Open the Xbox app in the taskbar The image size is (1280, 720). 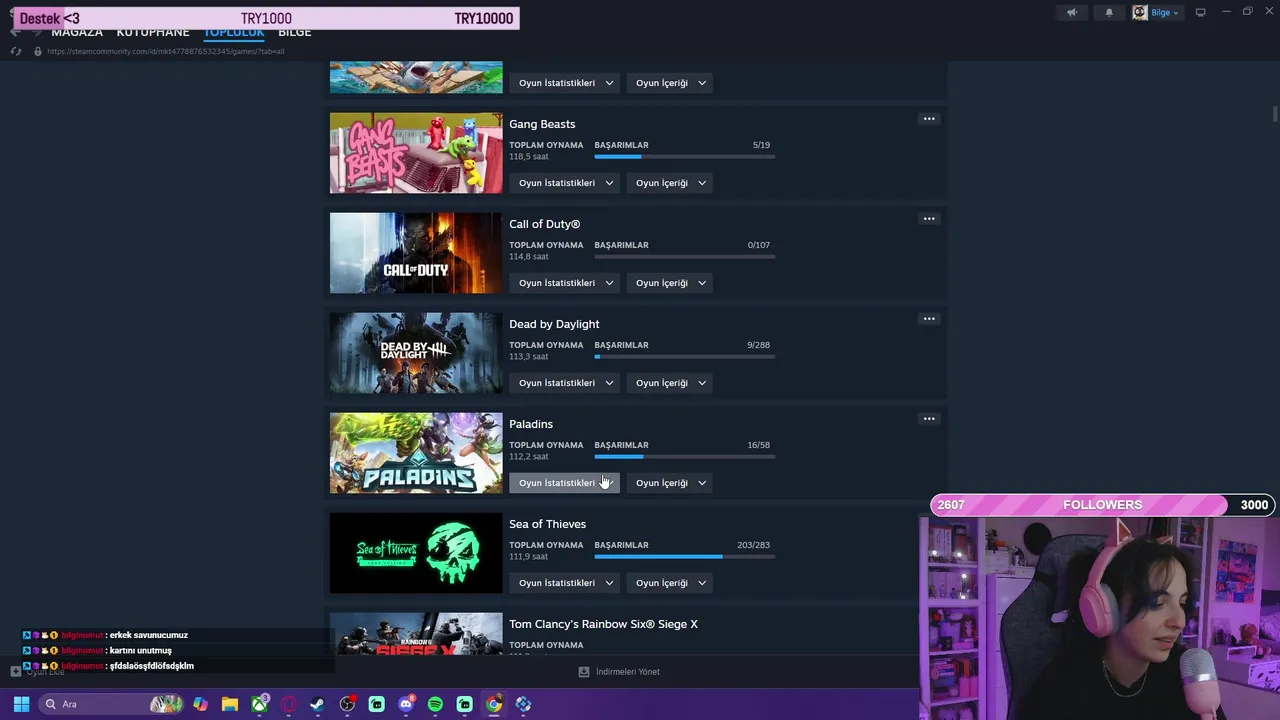259,704
